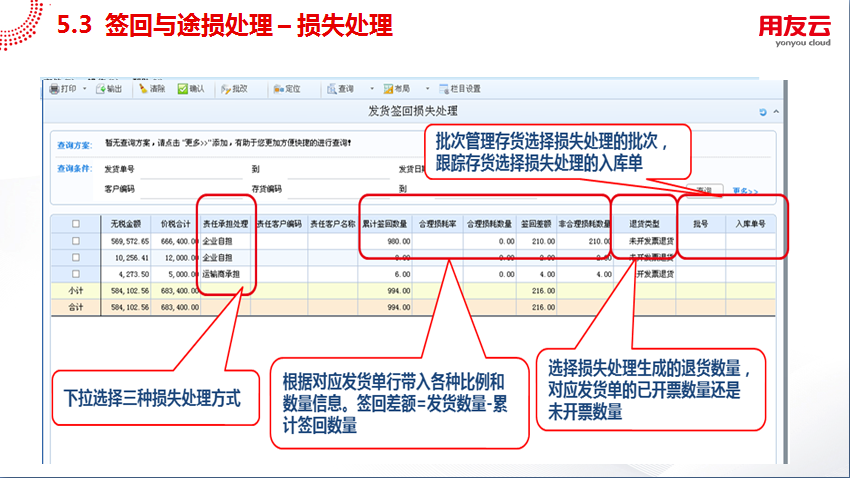This screenshot has height=478, width=850.
Task: Collapse the query panel with the up chevron
Action: pyautogui.click(x=777, y=111)
